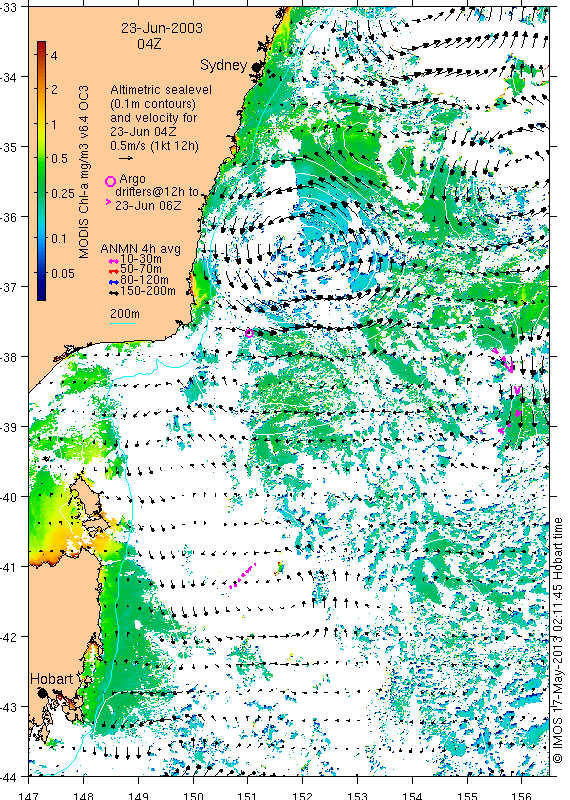570x800 pixels.
Task: Click the -33 latitude axis label
Action: point(9,8)
